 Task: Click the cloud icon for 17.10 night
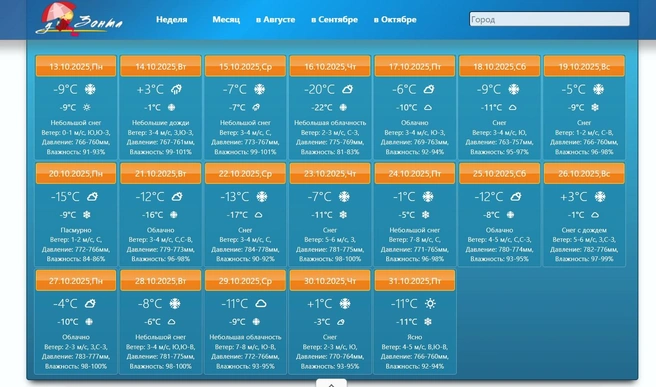coord(428,108)
